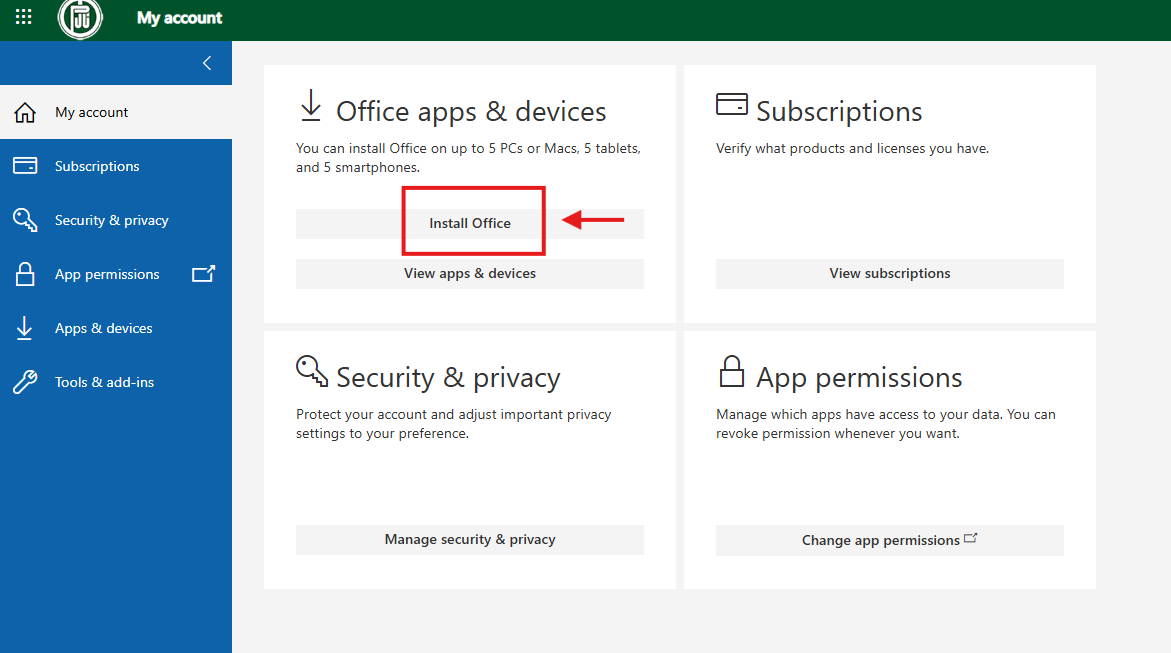
Task: Click the card icon beside sidebar Subscriptions
Action: tap(25, 166)
